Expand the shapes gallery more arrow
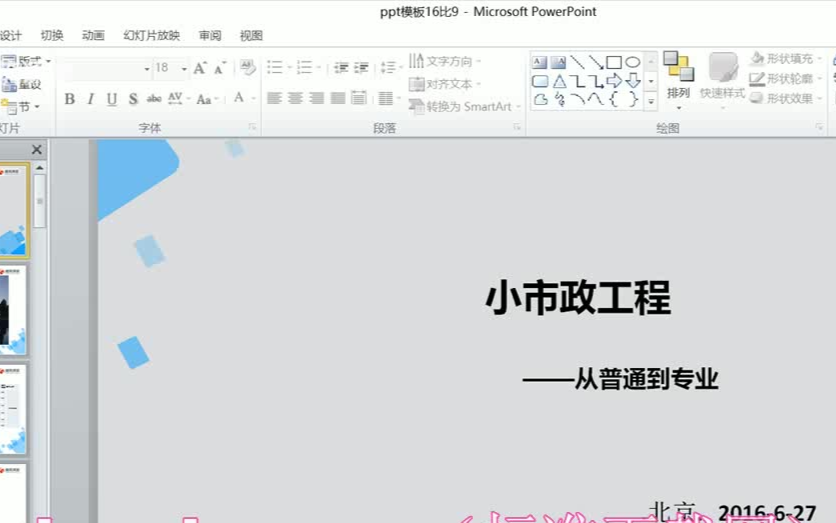The width and height of the screenshot is (836, 523). pos(650,101)
